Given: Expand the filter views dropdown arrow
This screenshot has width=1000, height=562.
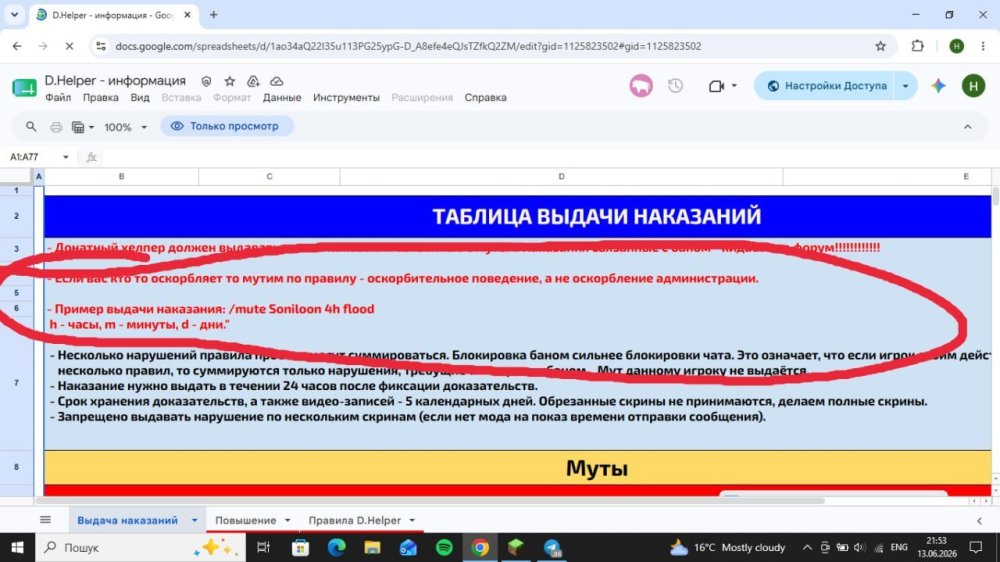Looking at the screenshot, I should tap(91, 128).
